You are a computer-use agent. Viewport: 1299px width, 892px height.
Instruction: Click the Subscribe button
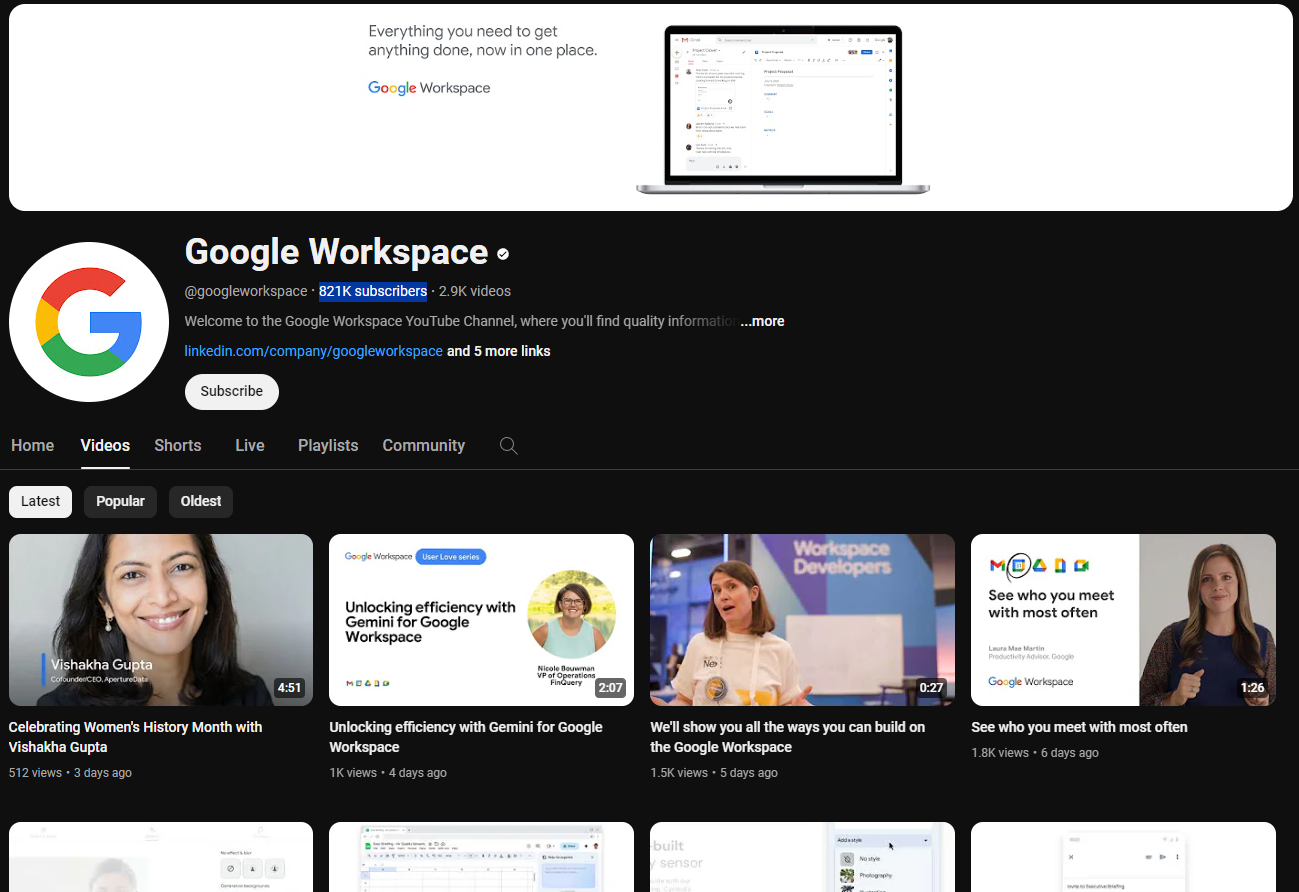231,391
